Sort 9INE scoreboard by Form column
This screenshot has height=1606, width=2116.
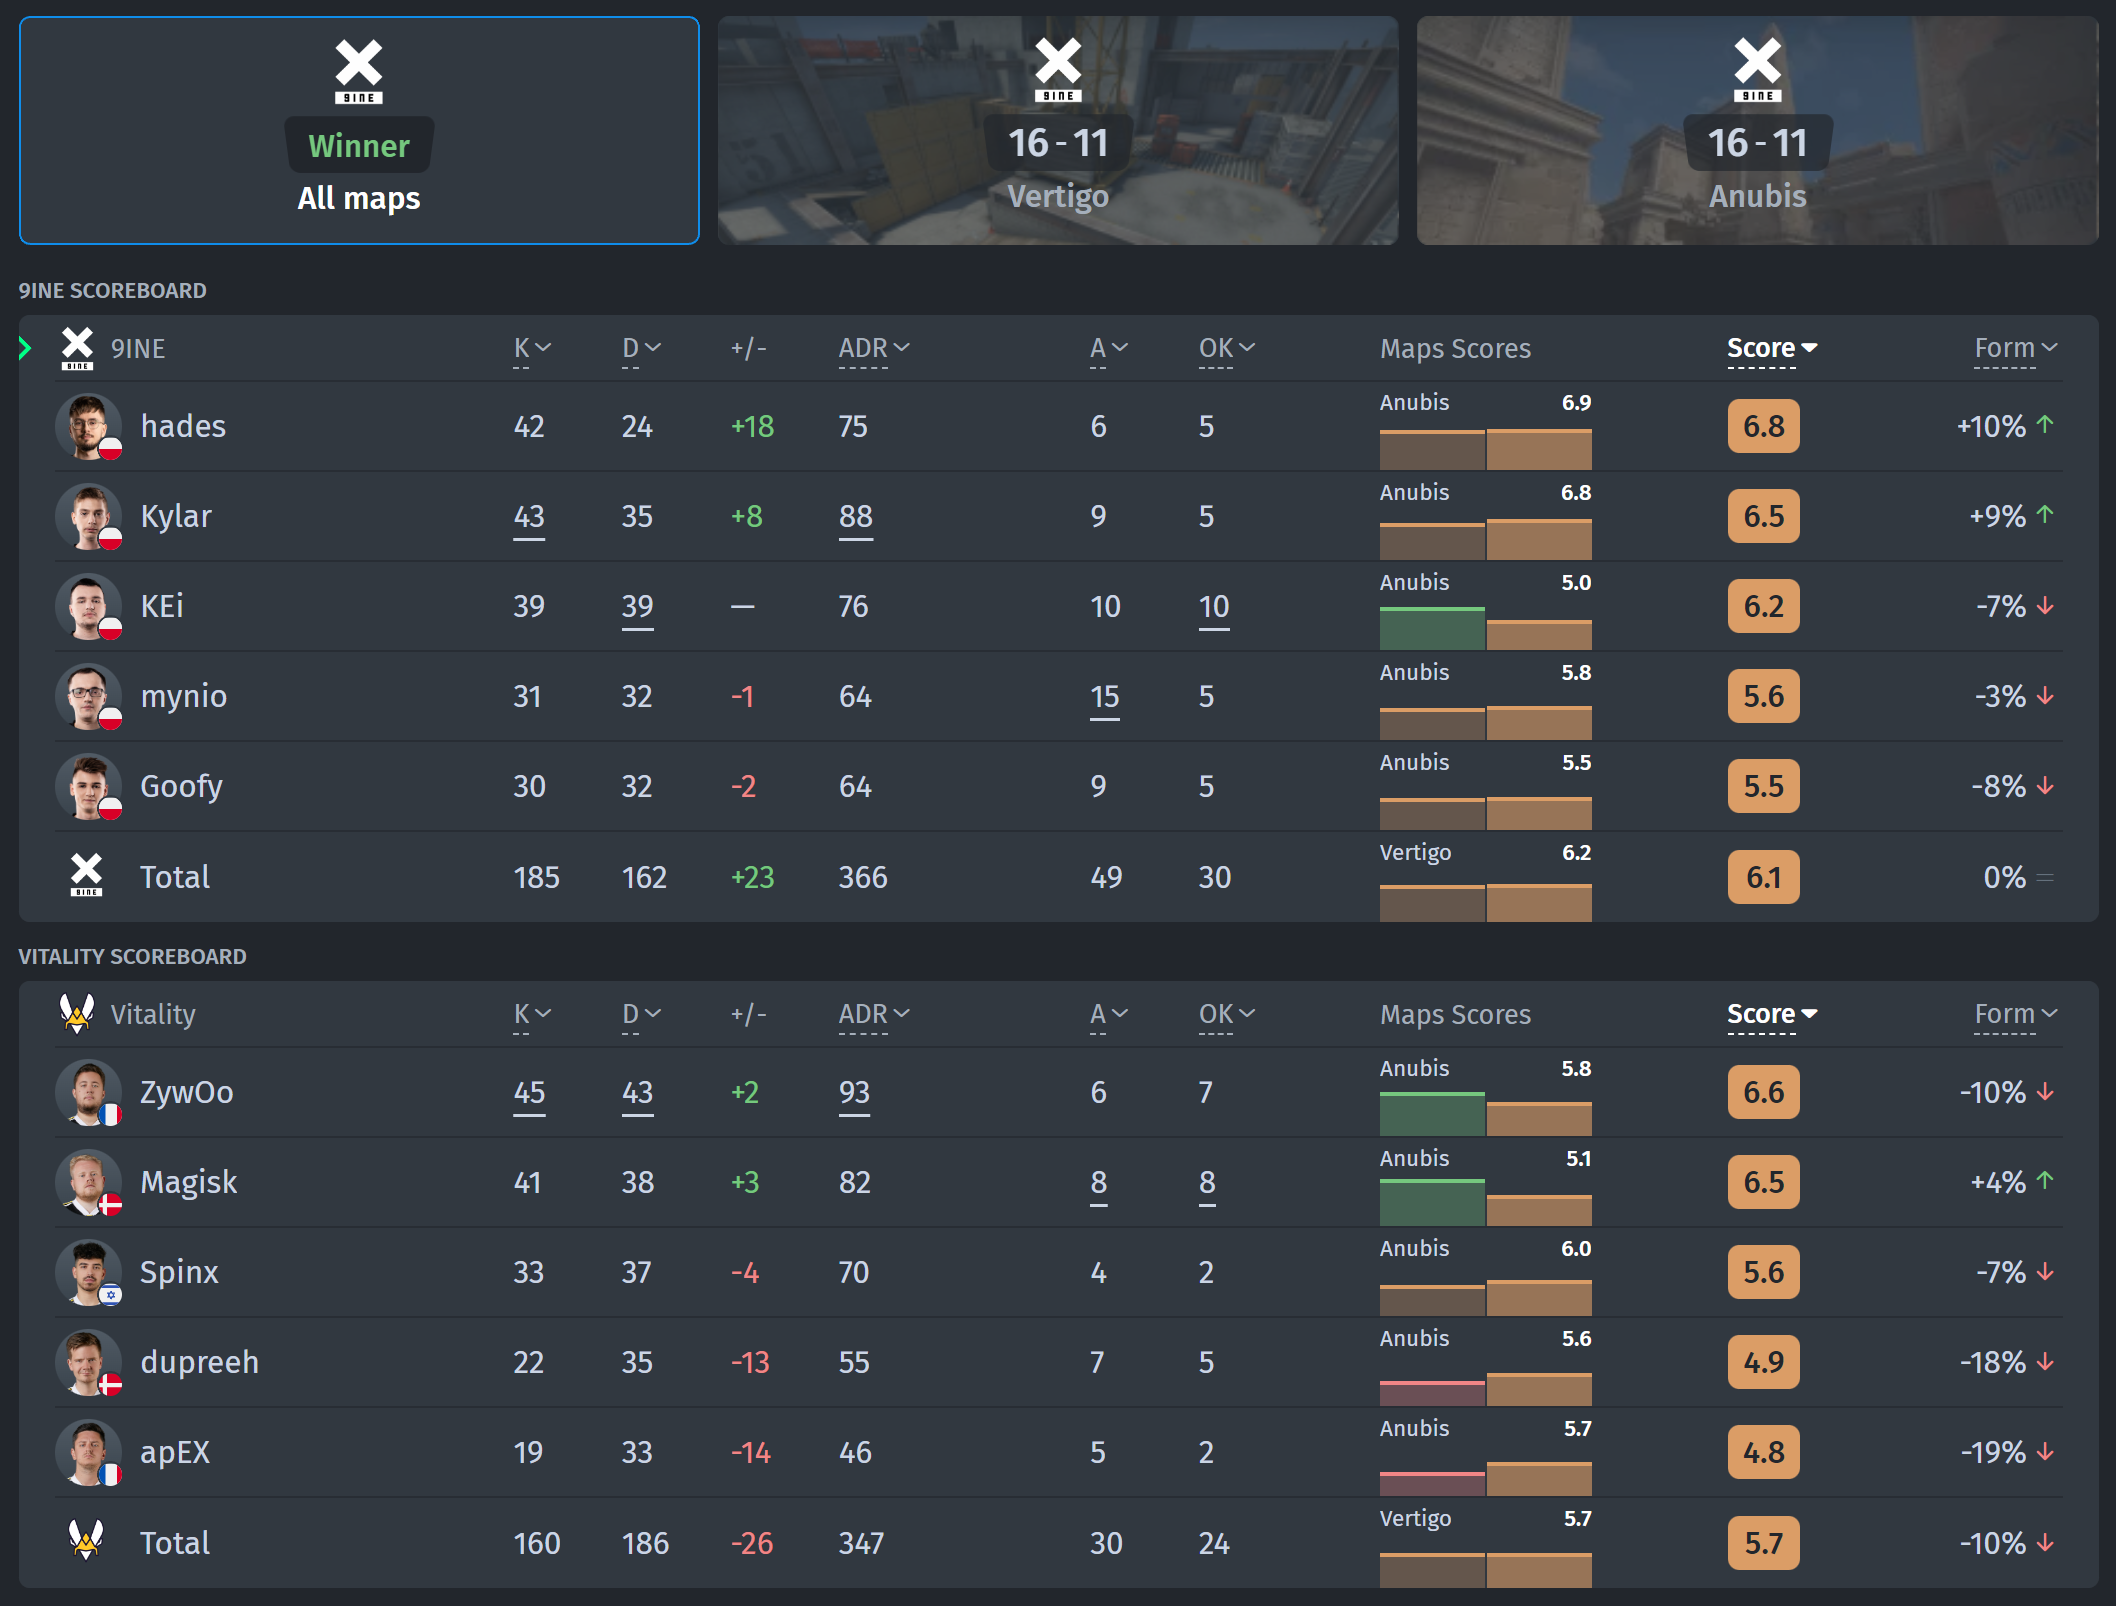(2015, 348)
